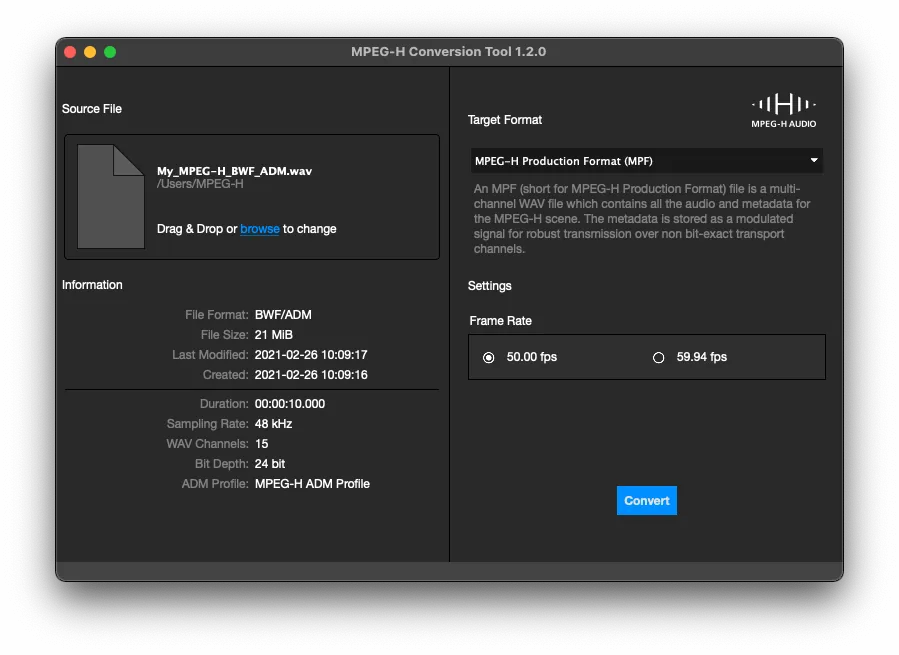Click the browse link to change file
899x655 pixels.
pyautogui.click(x=260, y=229)
